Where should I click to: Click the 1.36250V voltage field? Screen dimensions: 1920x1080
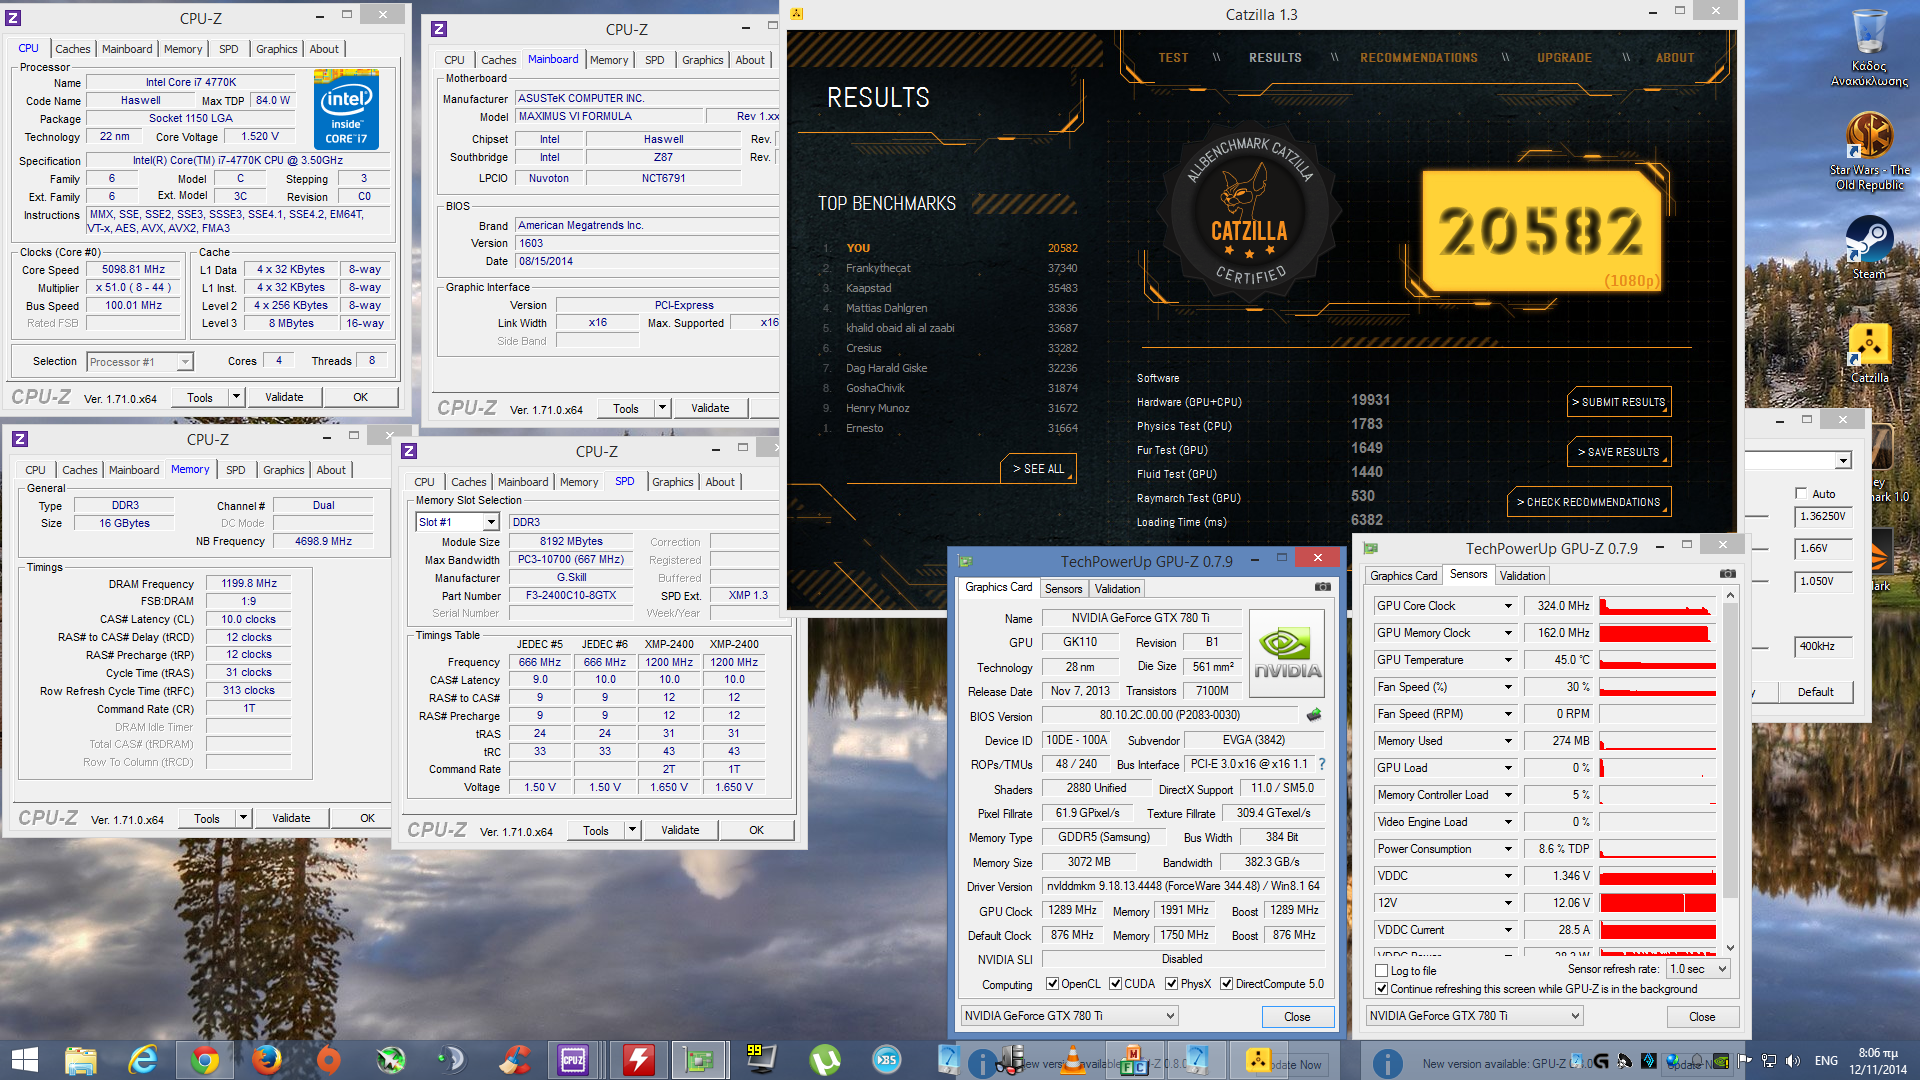1824,517
